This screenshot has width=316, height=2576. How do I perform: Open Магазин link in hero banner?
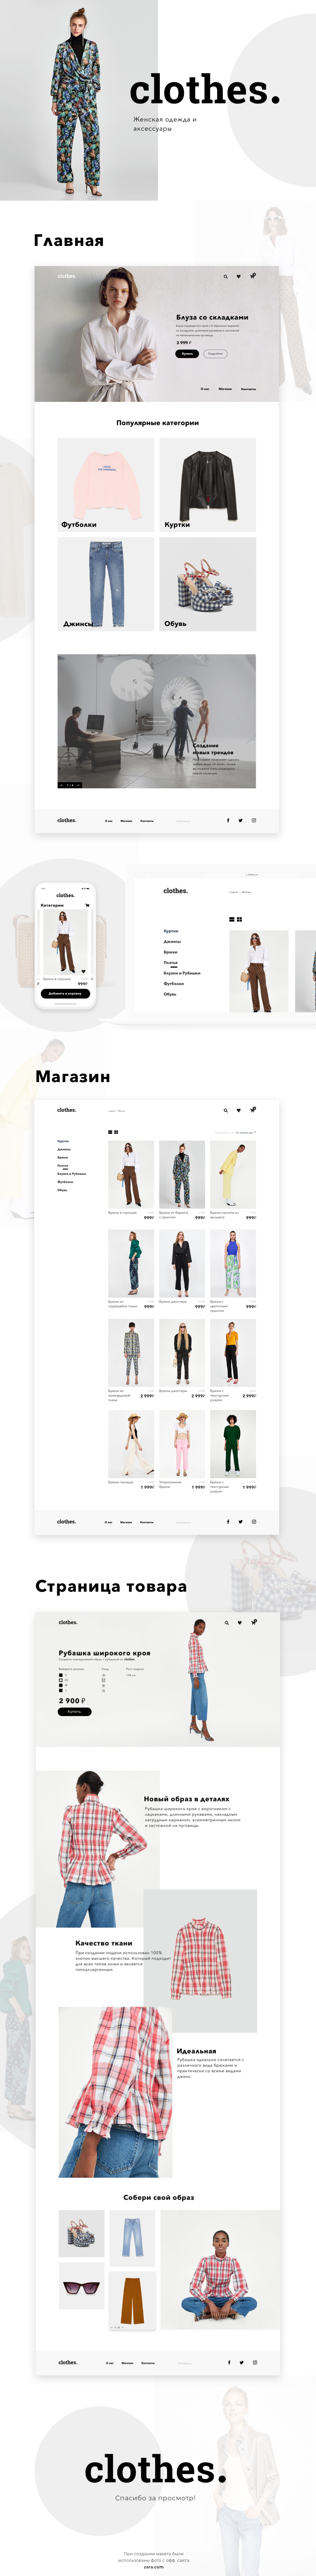pos(225,389)
